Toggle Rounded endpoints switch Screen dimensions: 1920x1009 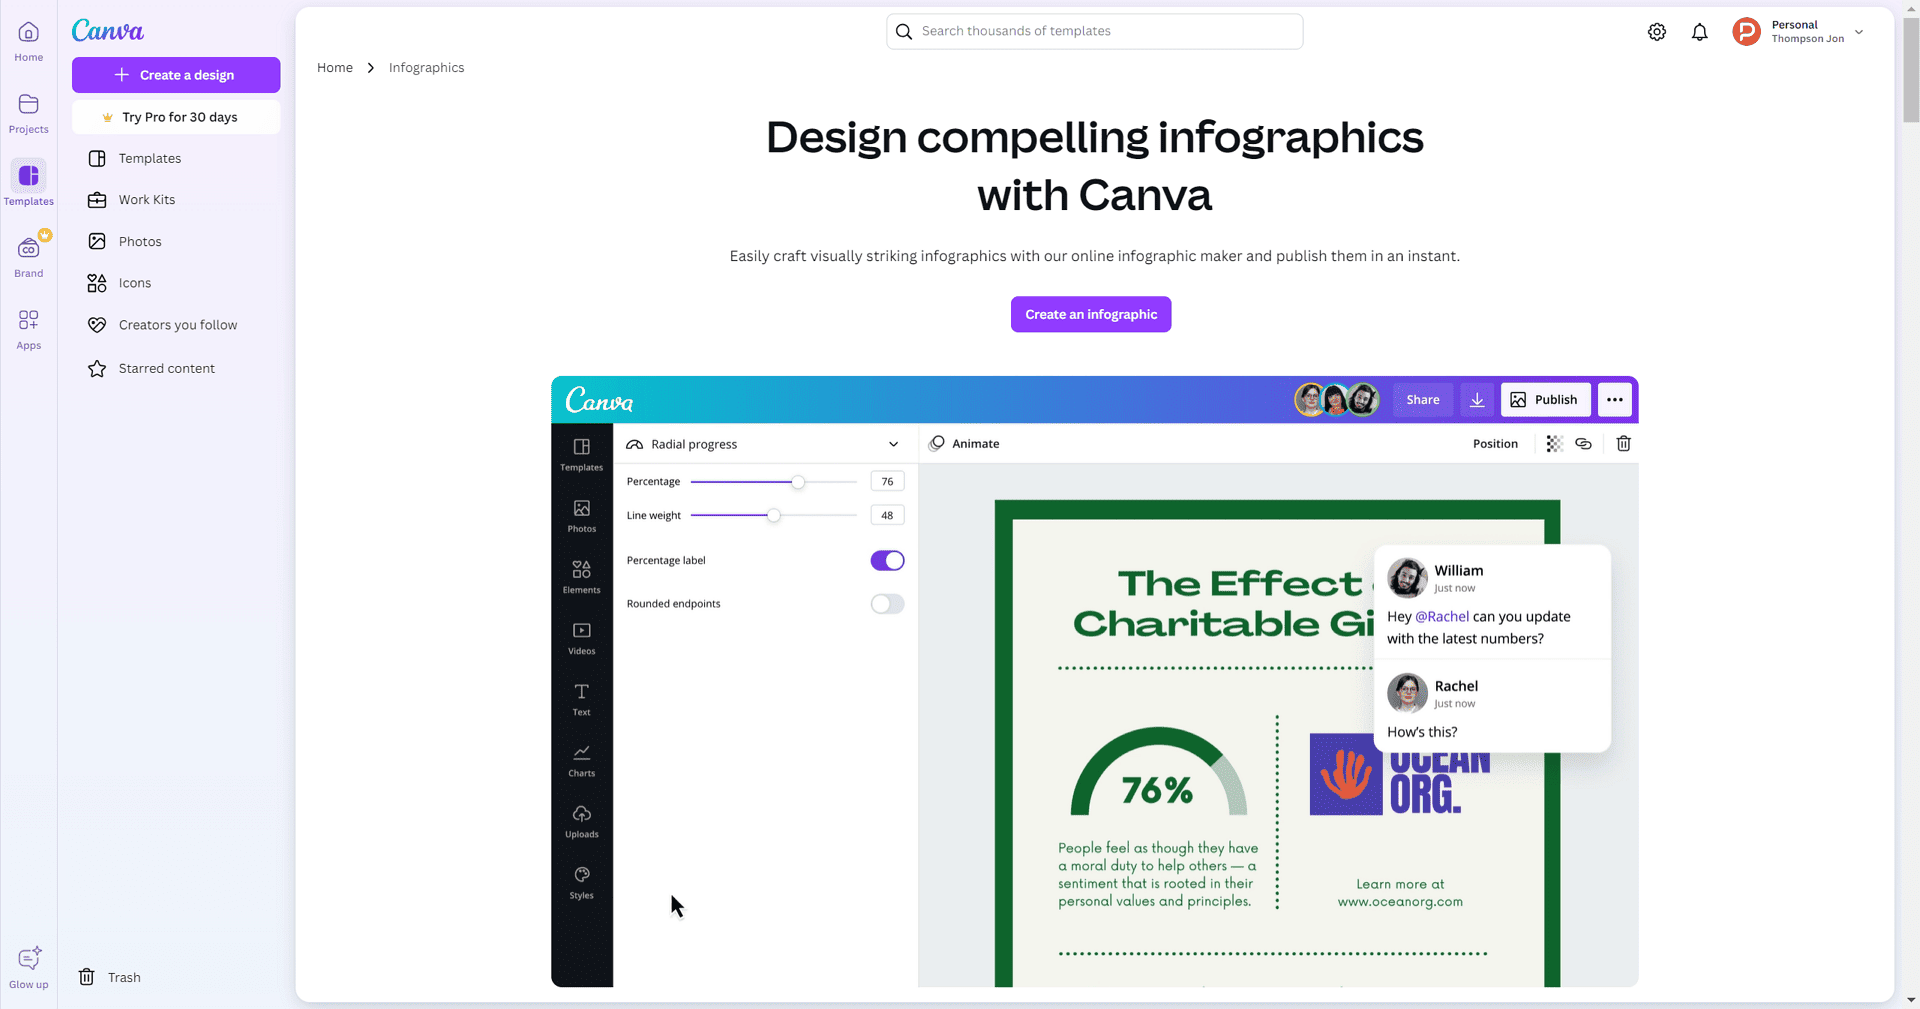click(887, 604)
